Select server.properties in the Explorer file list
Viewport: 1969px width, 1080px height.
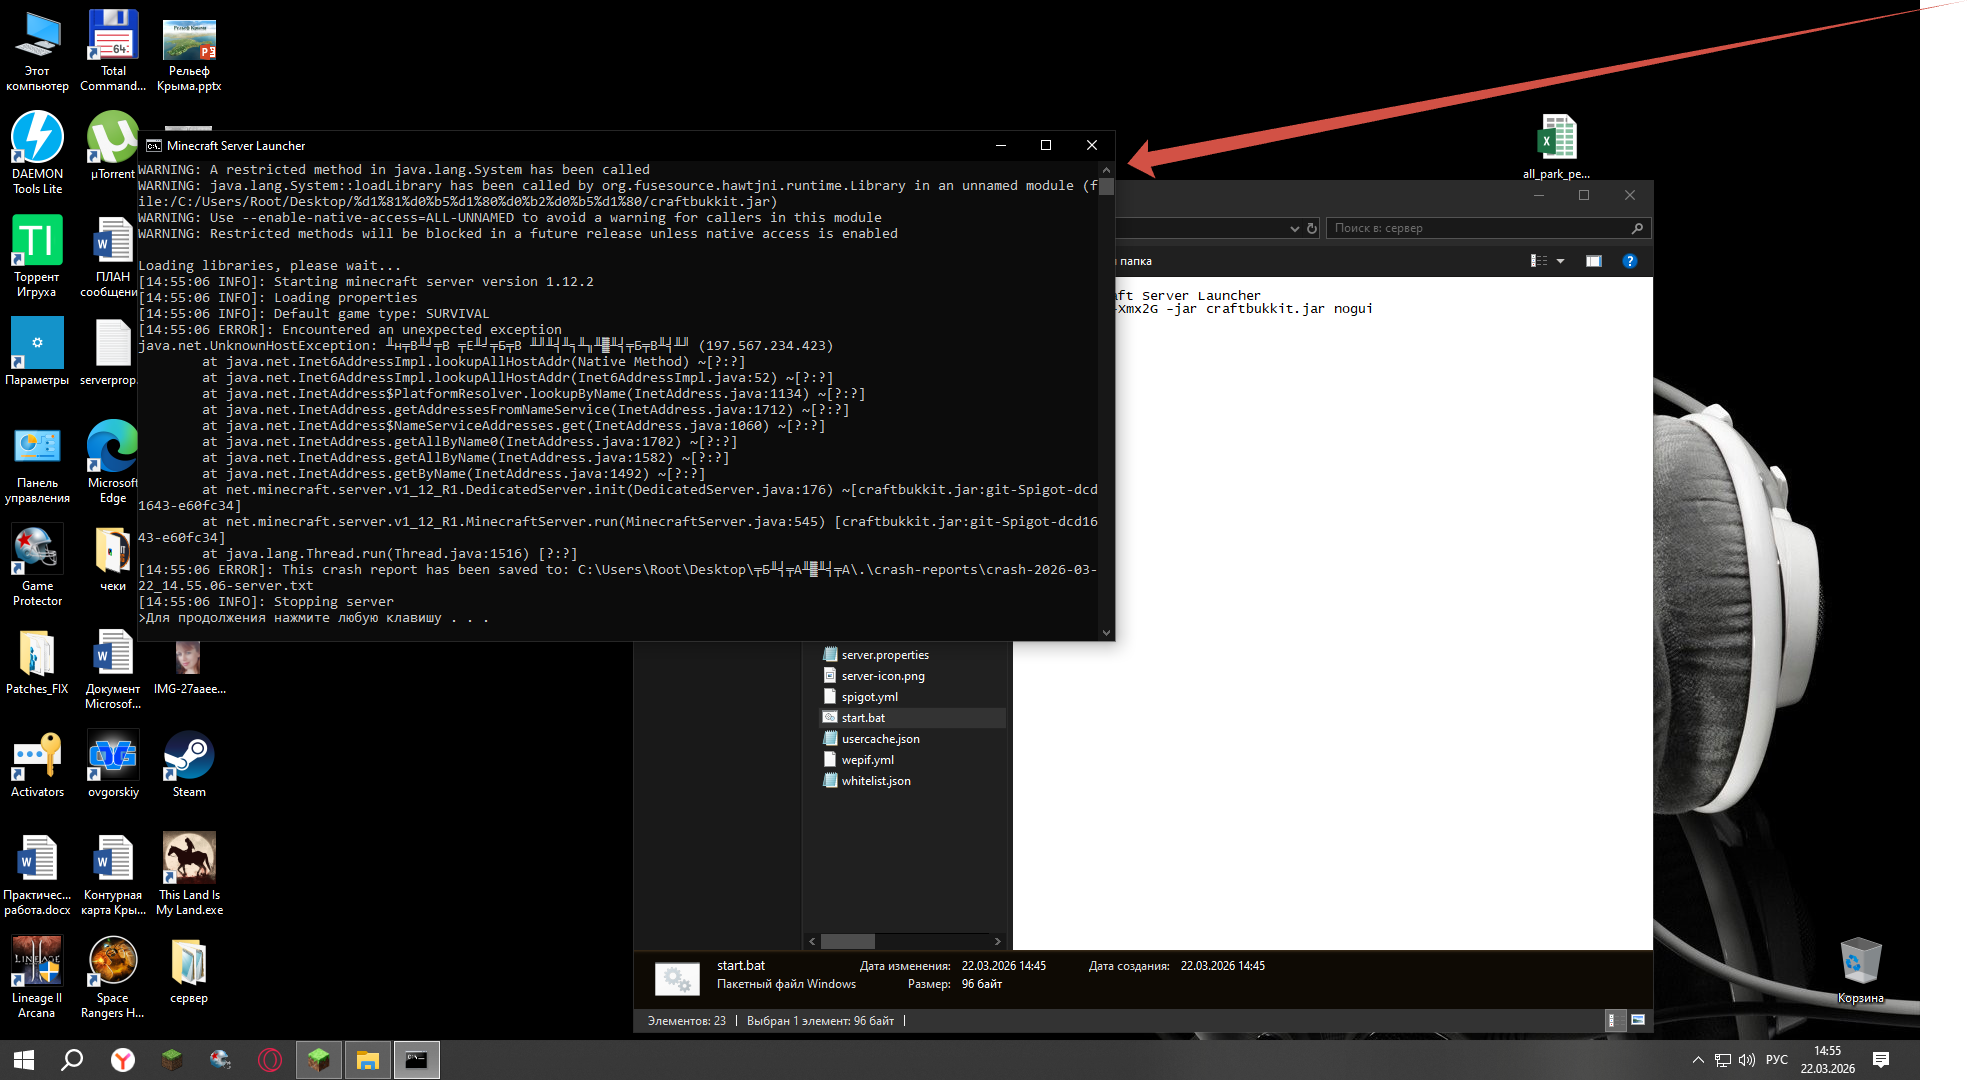[x=885, y=655]
